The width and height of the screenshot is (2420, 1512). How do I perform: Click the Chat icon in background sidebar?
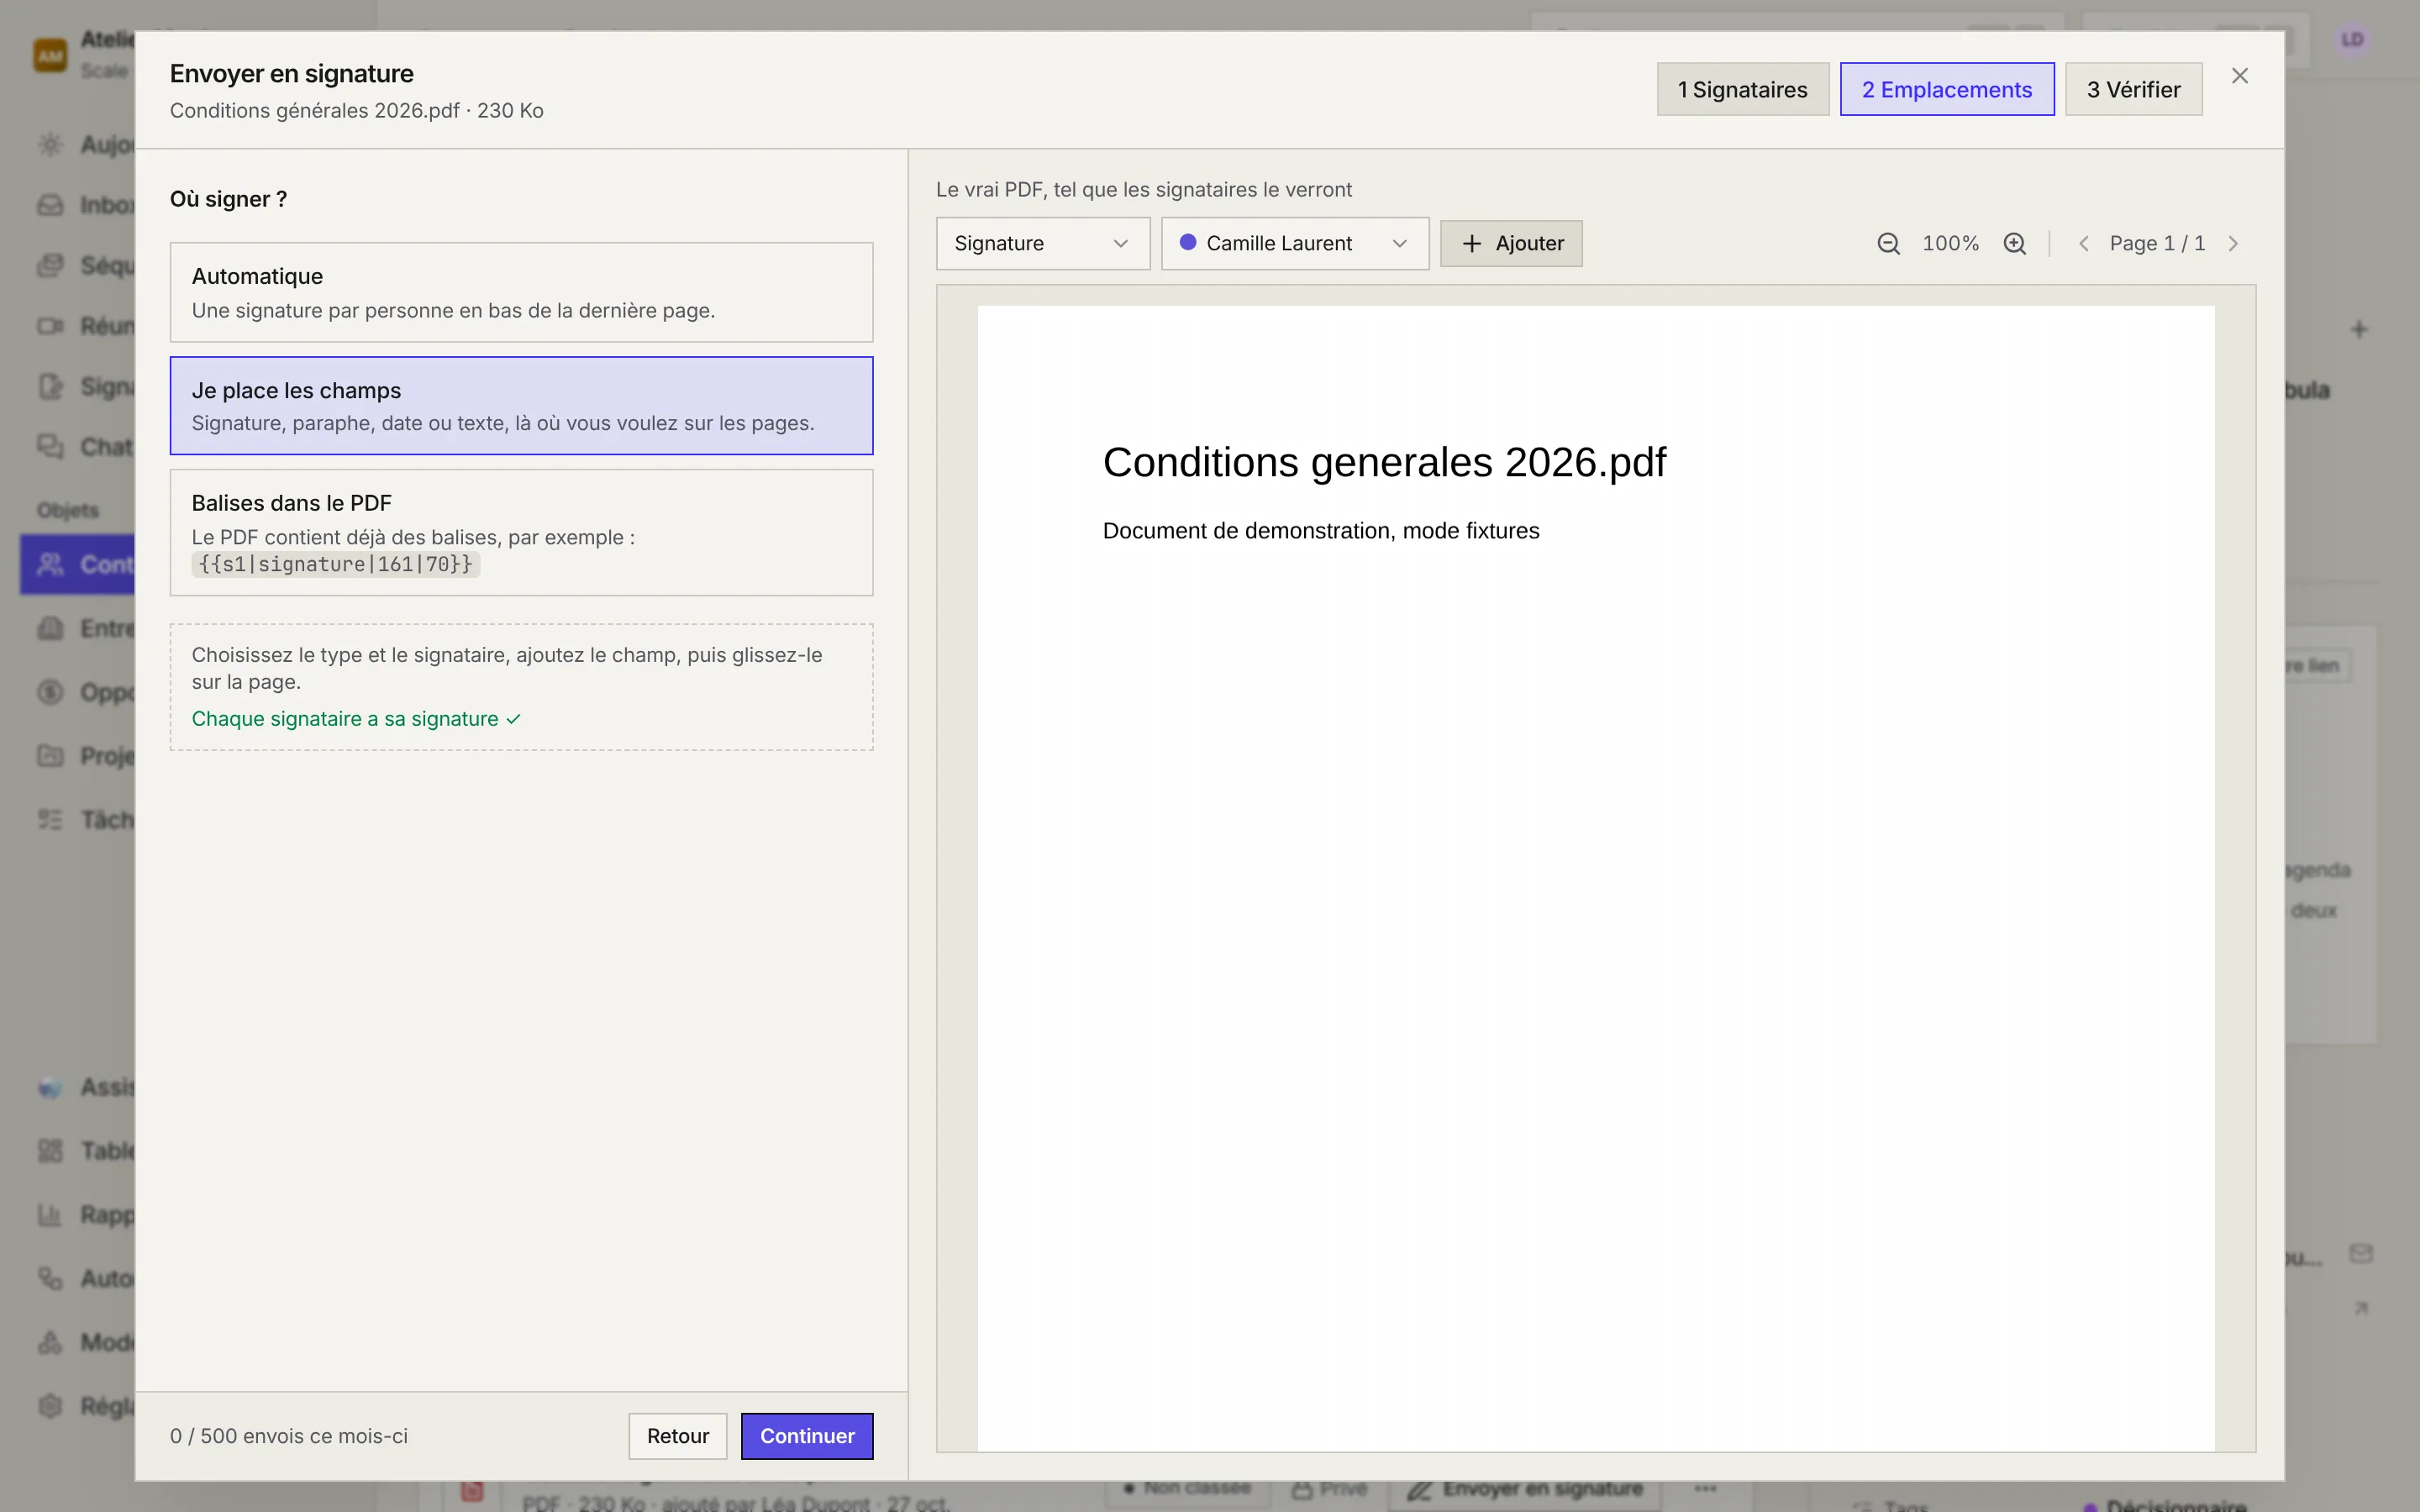tap(50, 446)
